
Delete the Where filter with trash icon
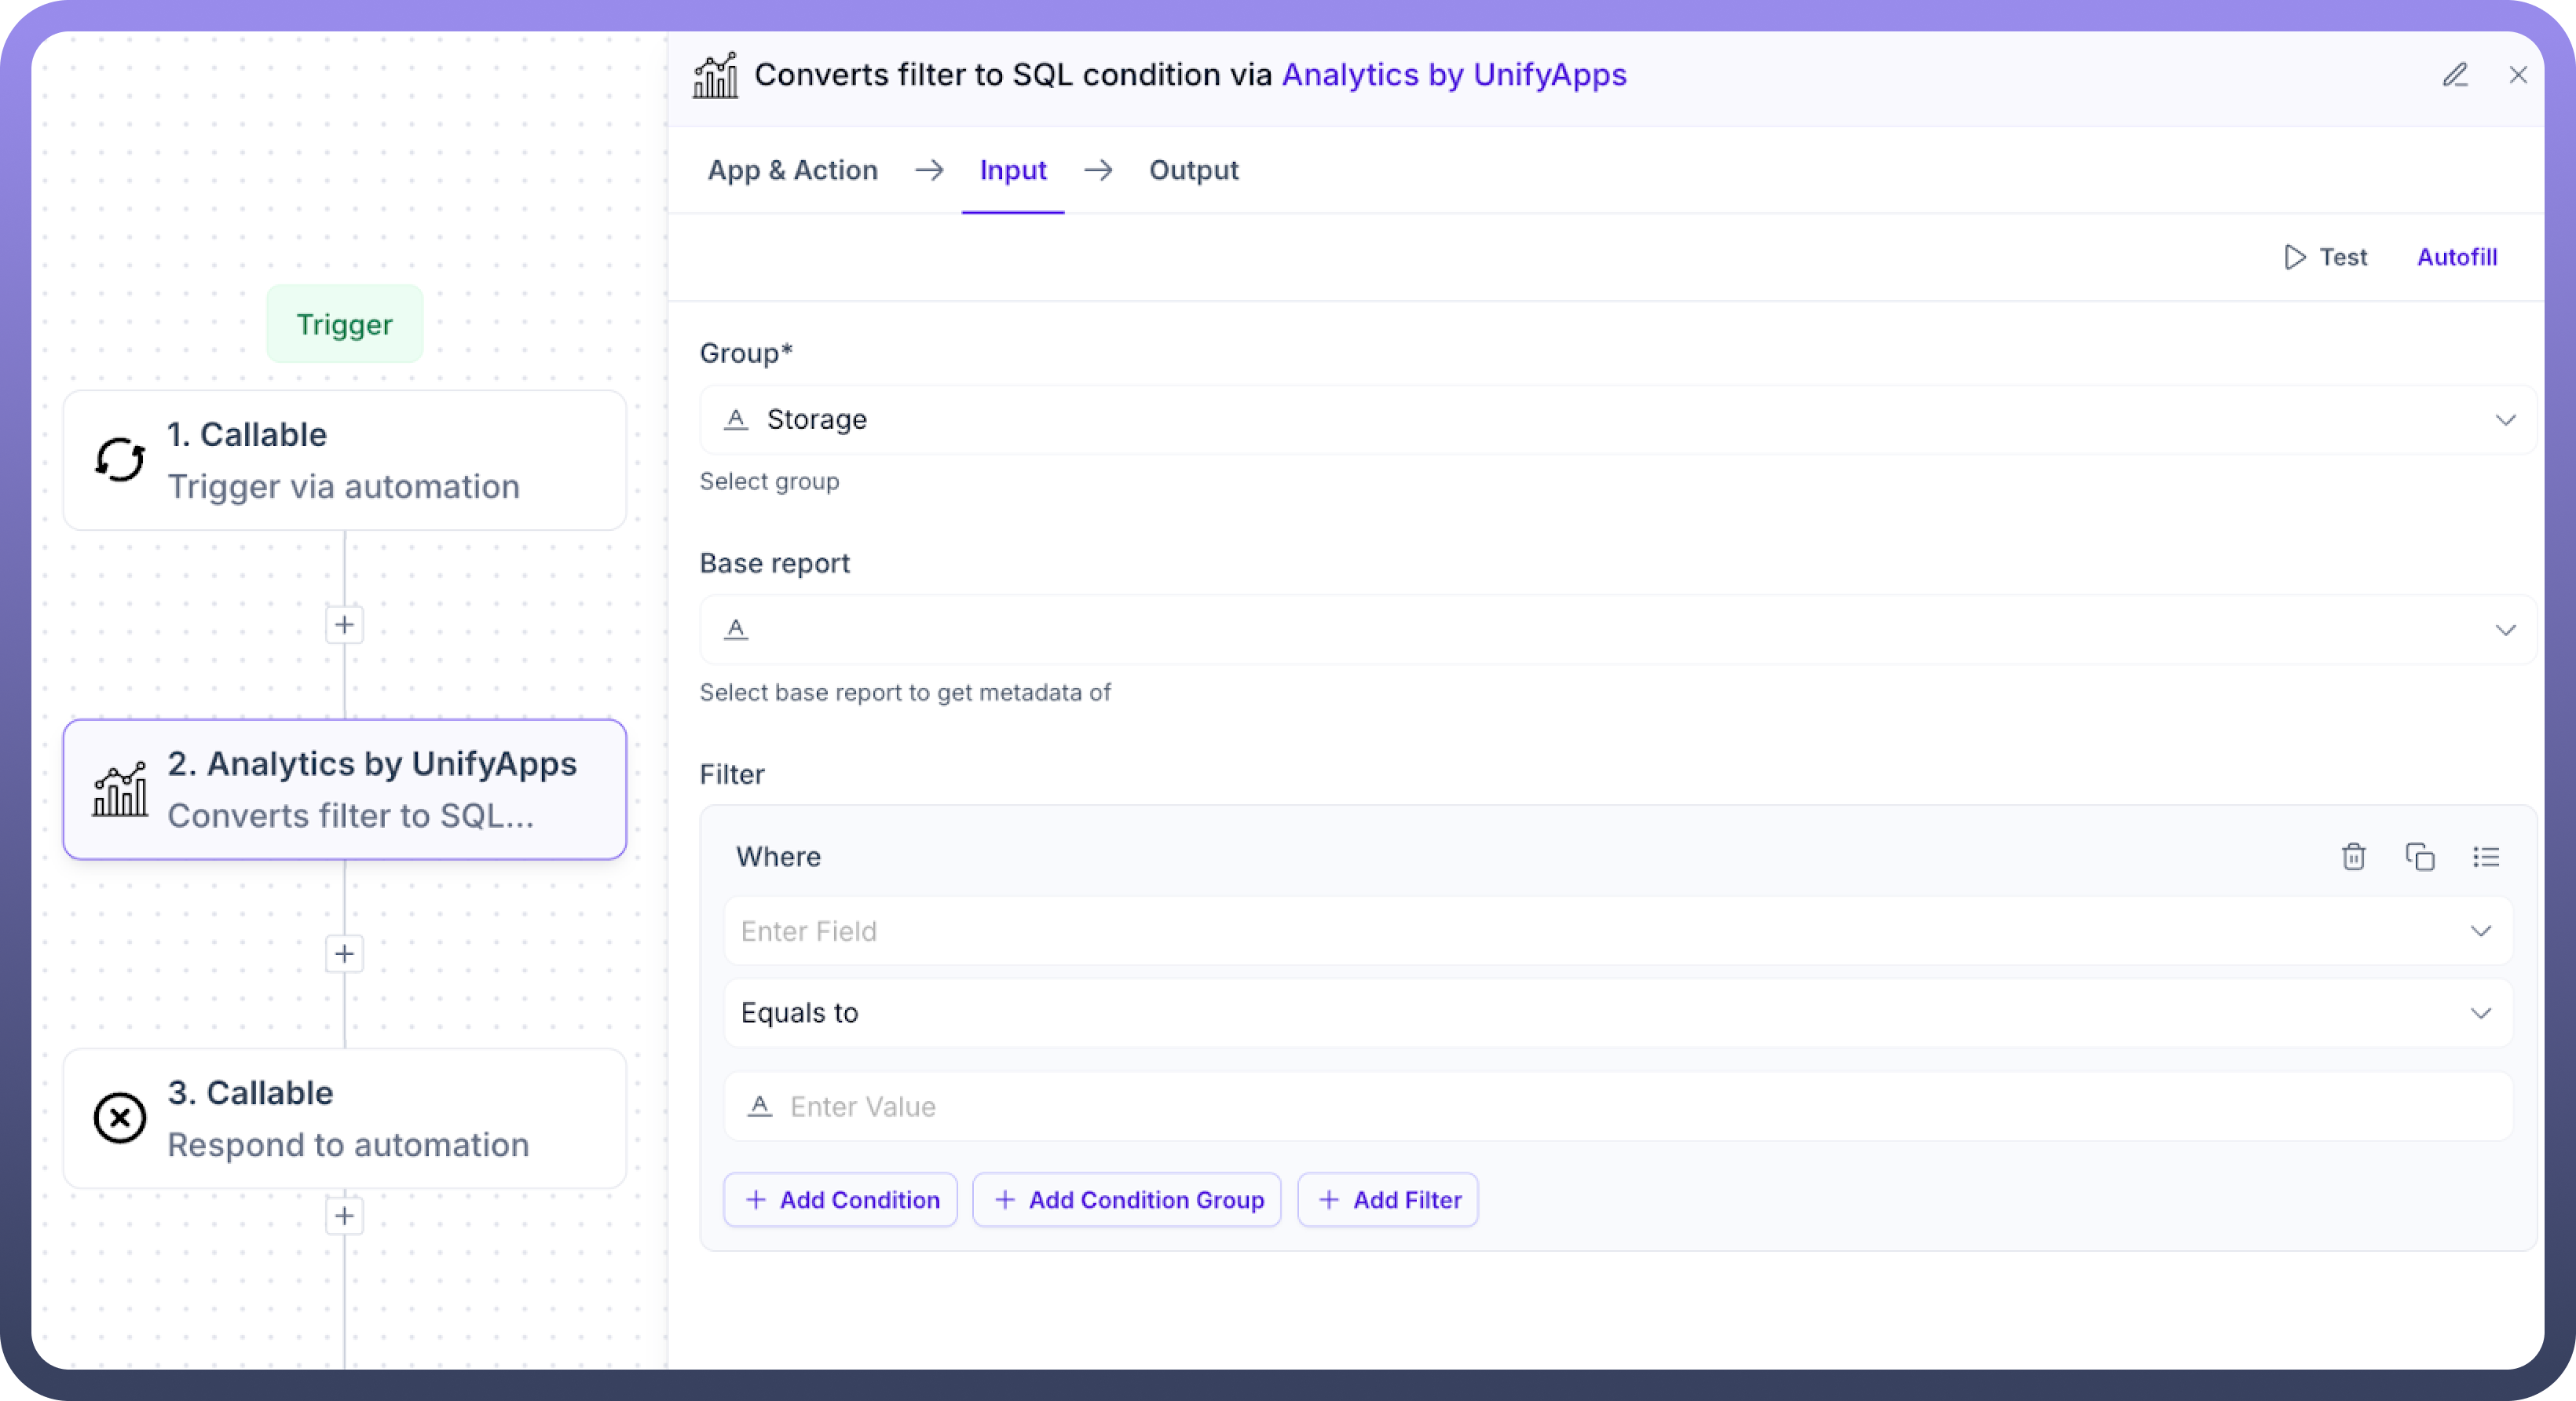click(x=2353, y=857)
